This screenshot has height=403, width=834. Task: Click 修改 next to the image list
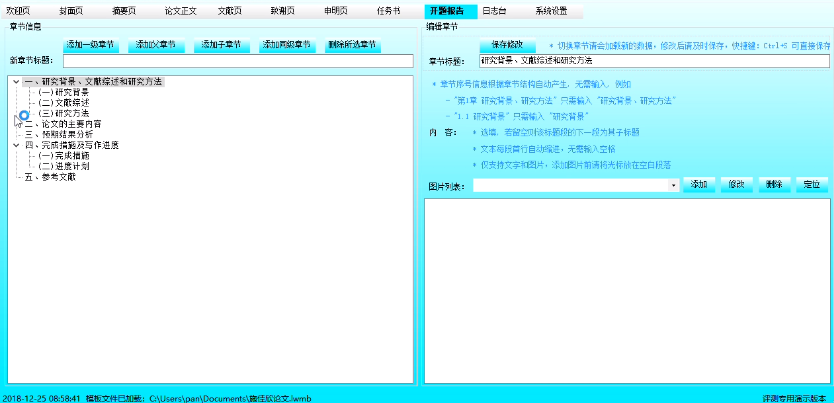pos(737,185)
